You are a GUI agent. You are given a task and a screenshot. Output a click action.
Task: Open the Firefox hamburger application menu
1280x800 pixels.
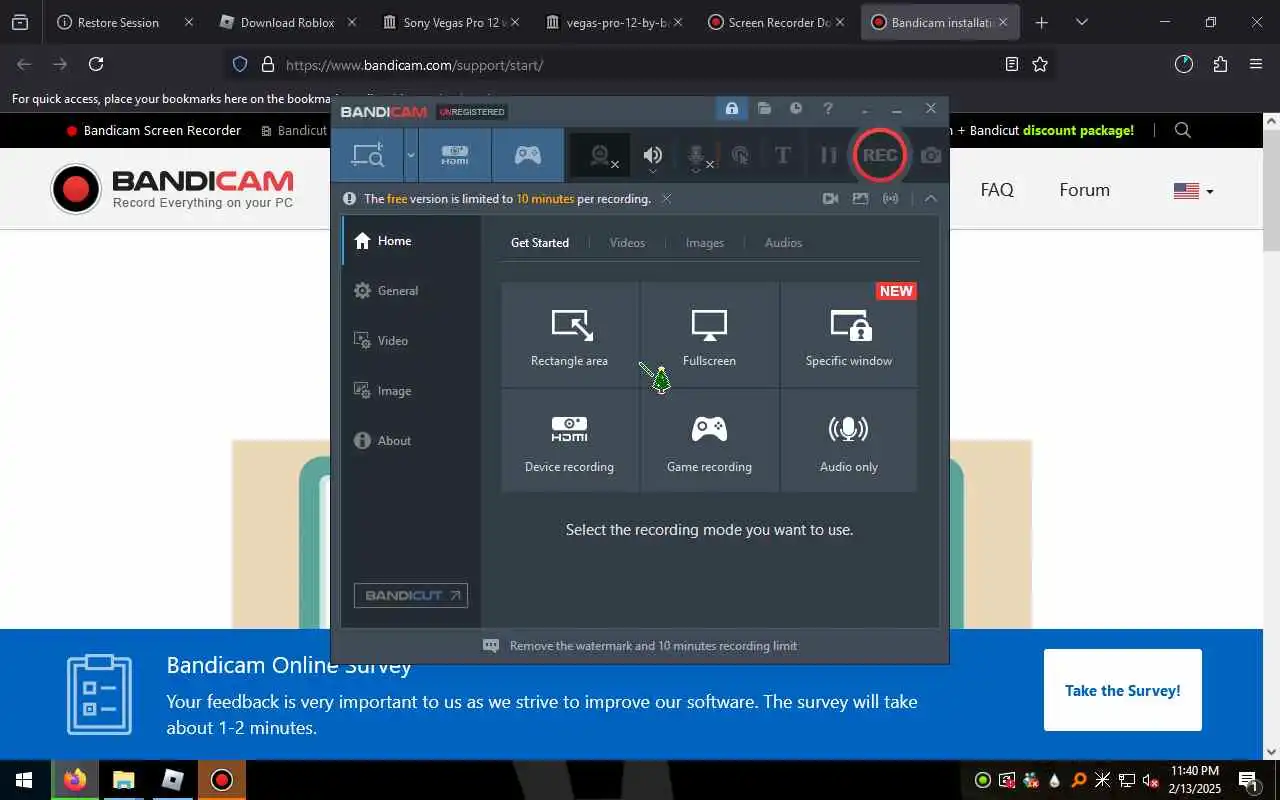(1256, 64)
